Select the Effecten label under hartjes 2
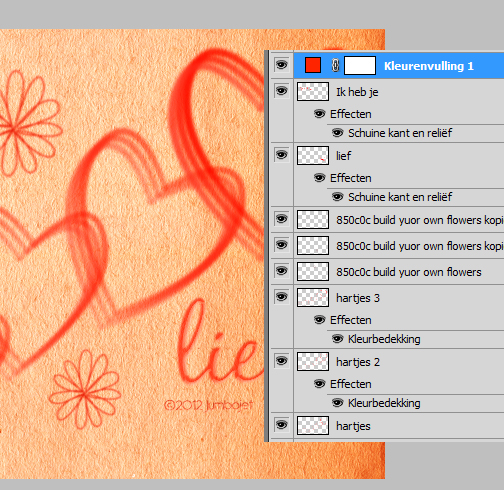The width and height of the screenshot is (504, 490). coord(351,384)
